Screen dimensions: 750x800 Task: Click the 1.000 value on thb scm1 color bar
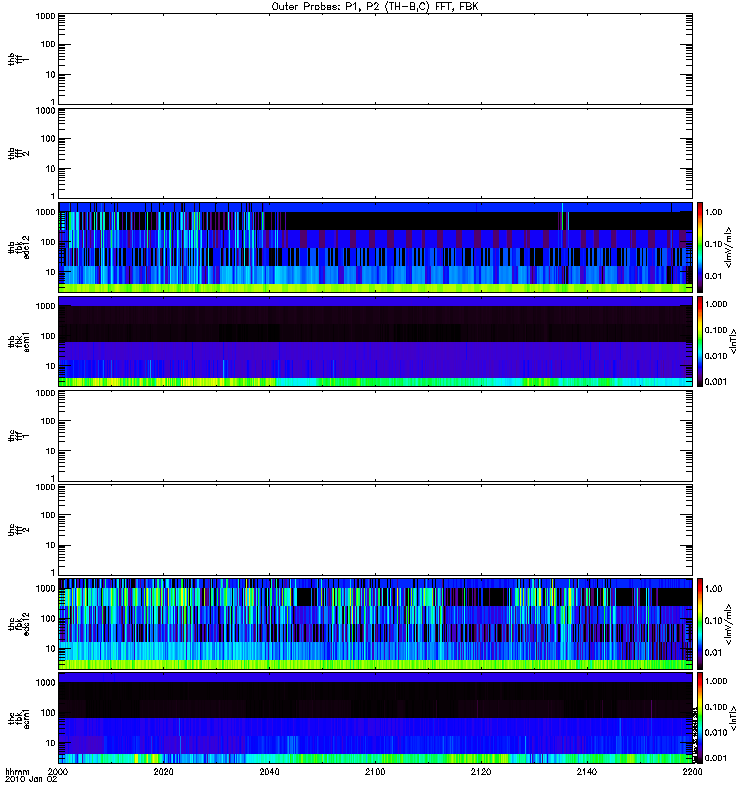click(716, 304)
